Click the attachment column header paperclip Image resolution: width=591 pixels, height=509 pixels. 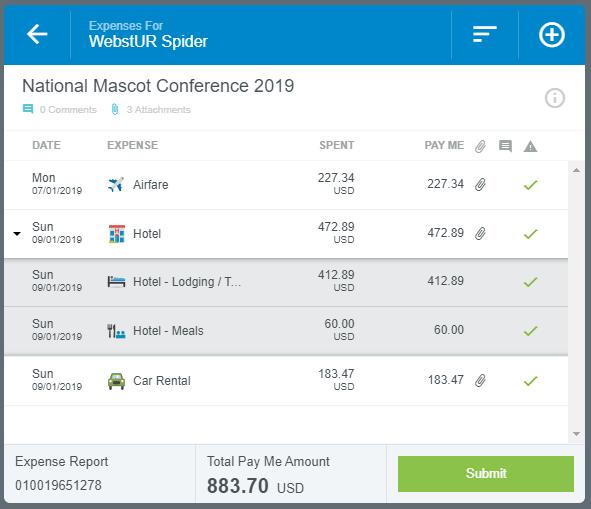click(x=480, y=146)
